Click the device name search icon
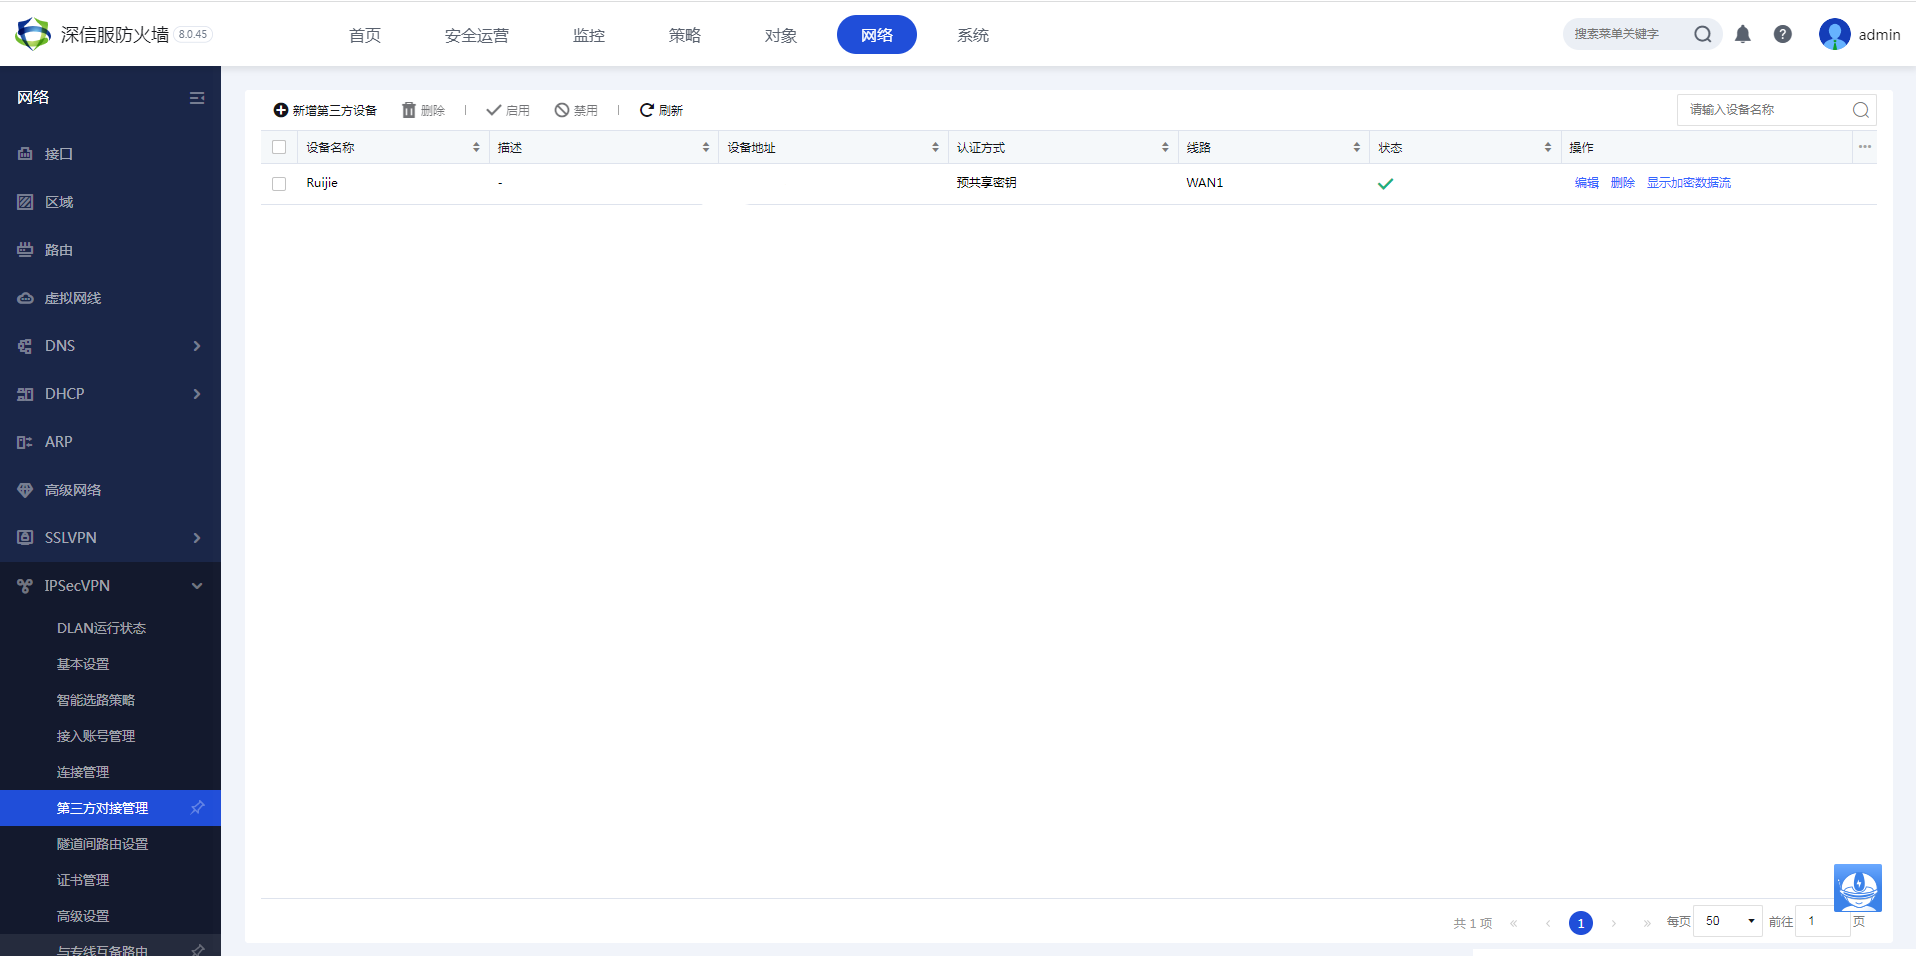Image resolution: width=1916 pixels, height=956 pixels. pos(1861,110)
